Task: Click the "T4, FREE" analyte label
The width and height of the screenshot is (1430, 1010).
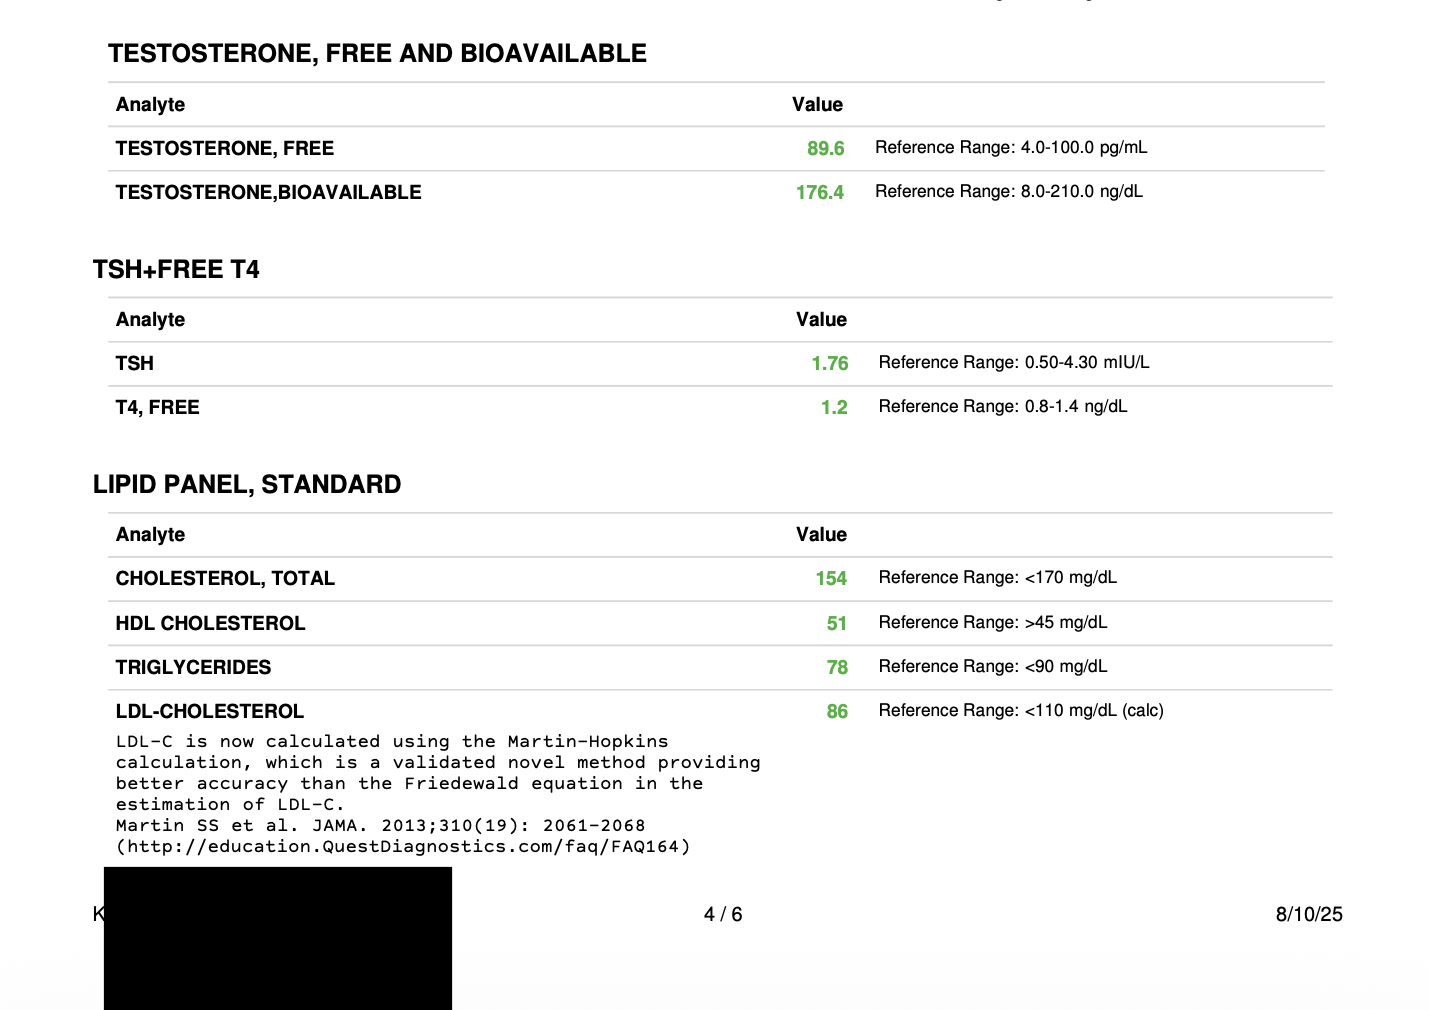Action: click(158, 407)
